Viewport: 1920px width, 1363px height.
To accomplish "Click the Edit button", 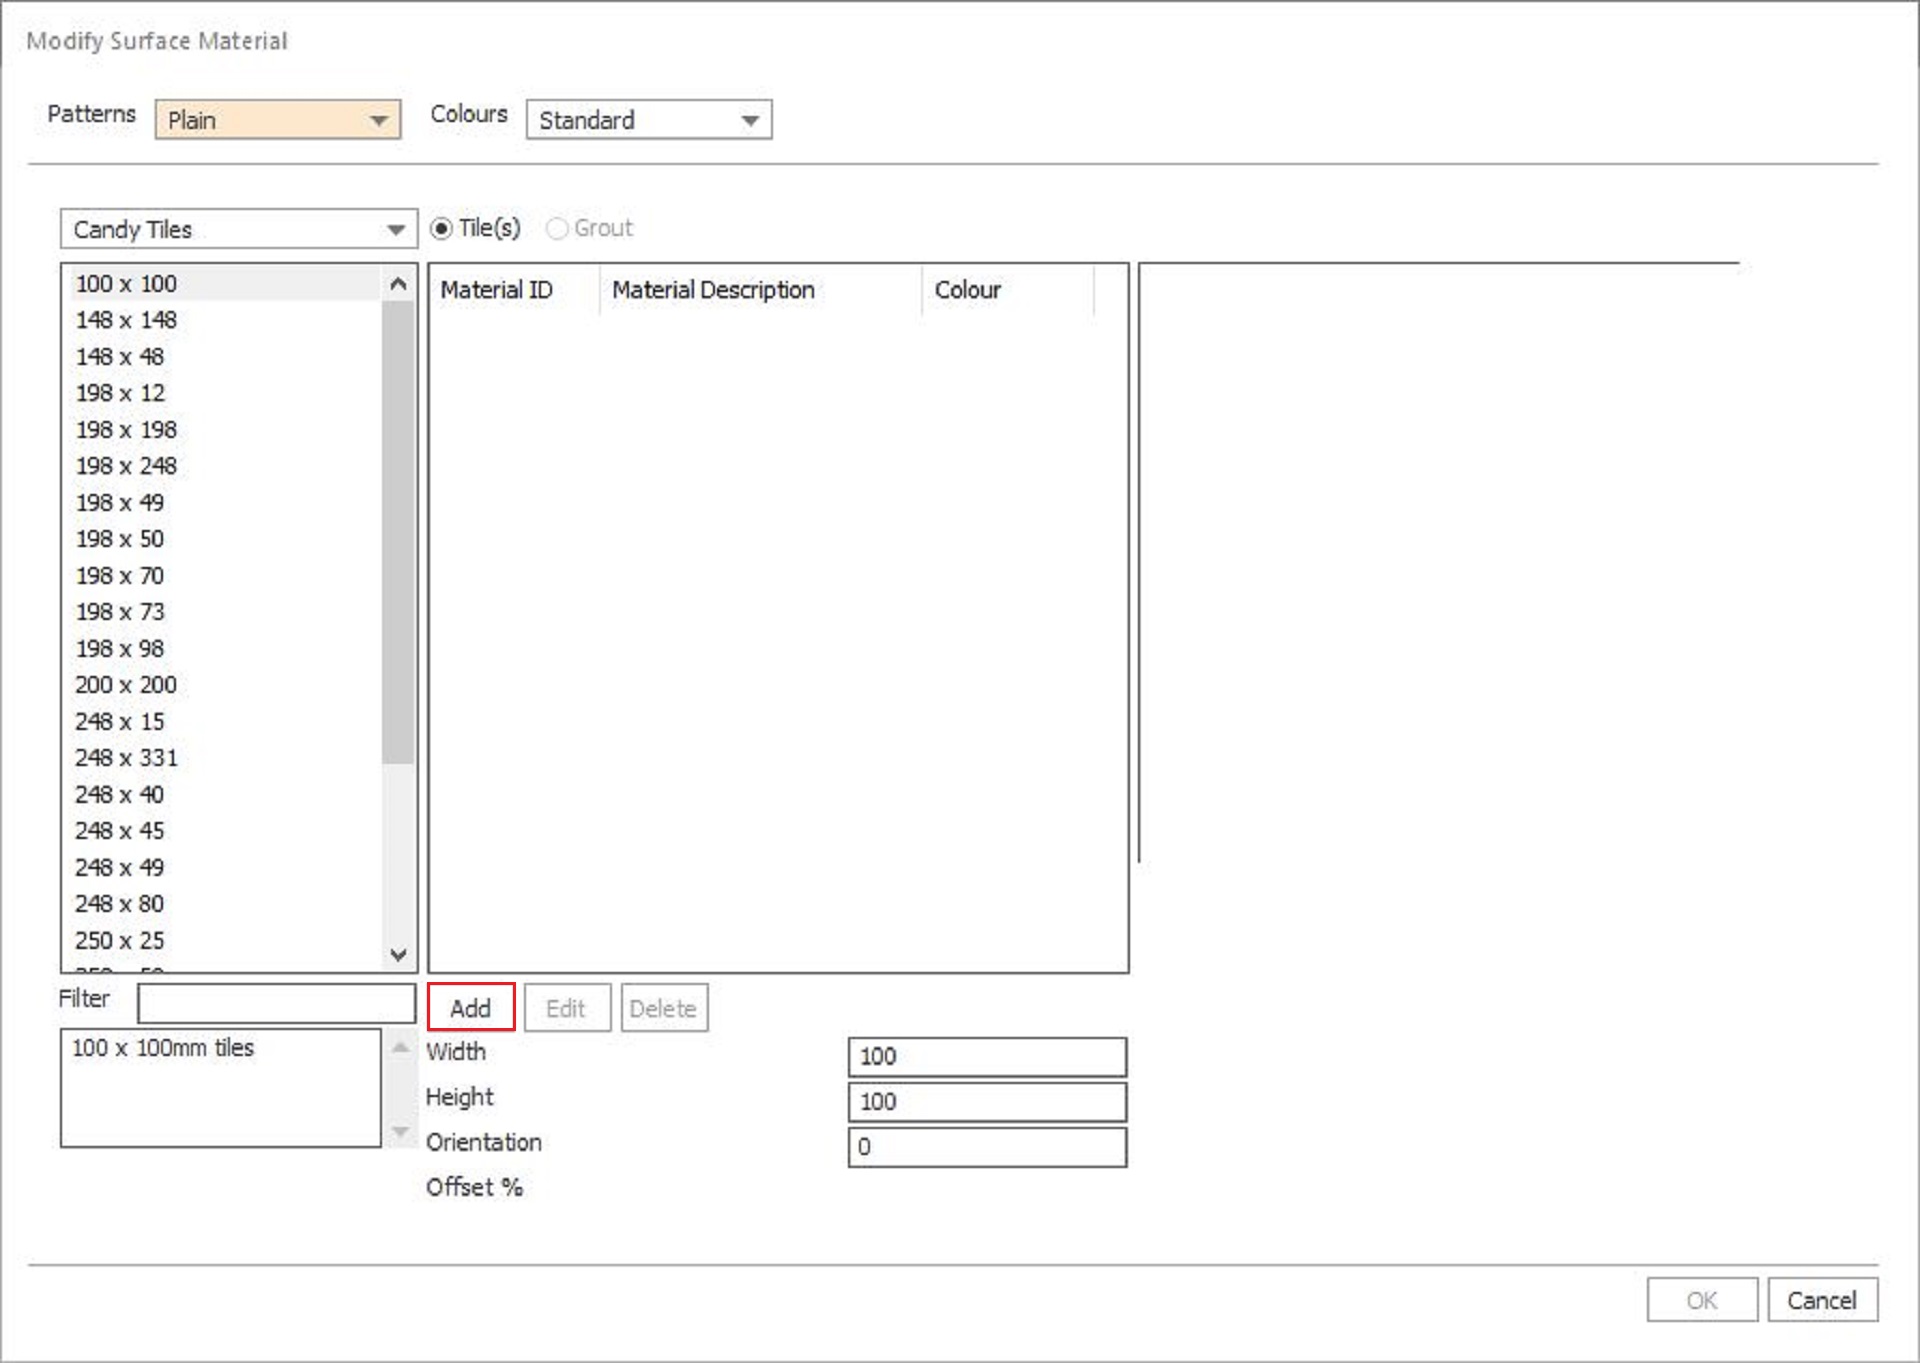I will (566, 1007).
